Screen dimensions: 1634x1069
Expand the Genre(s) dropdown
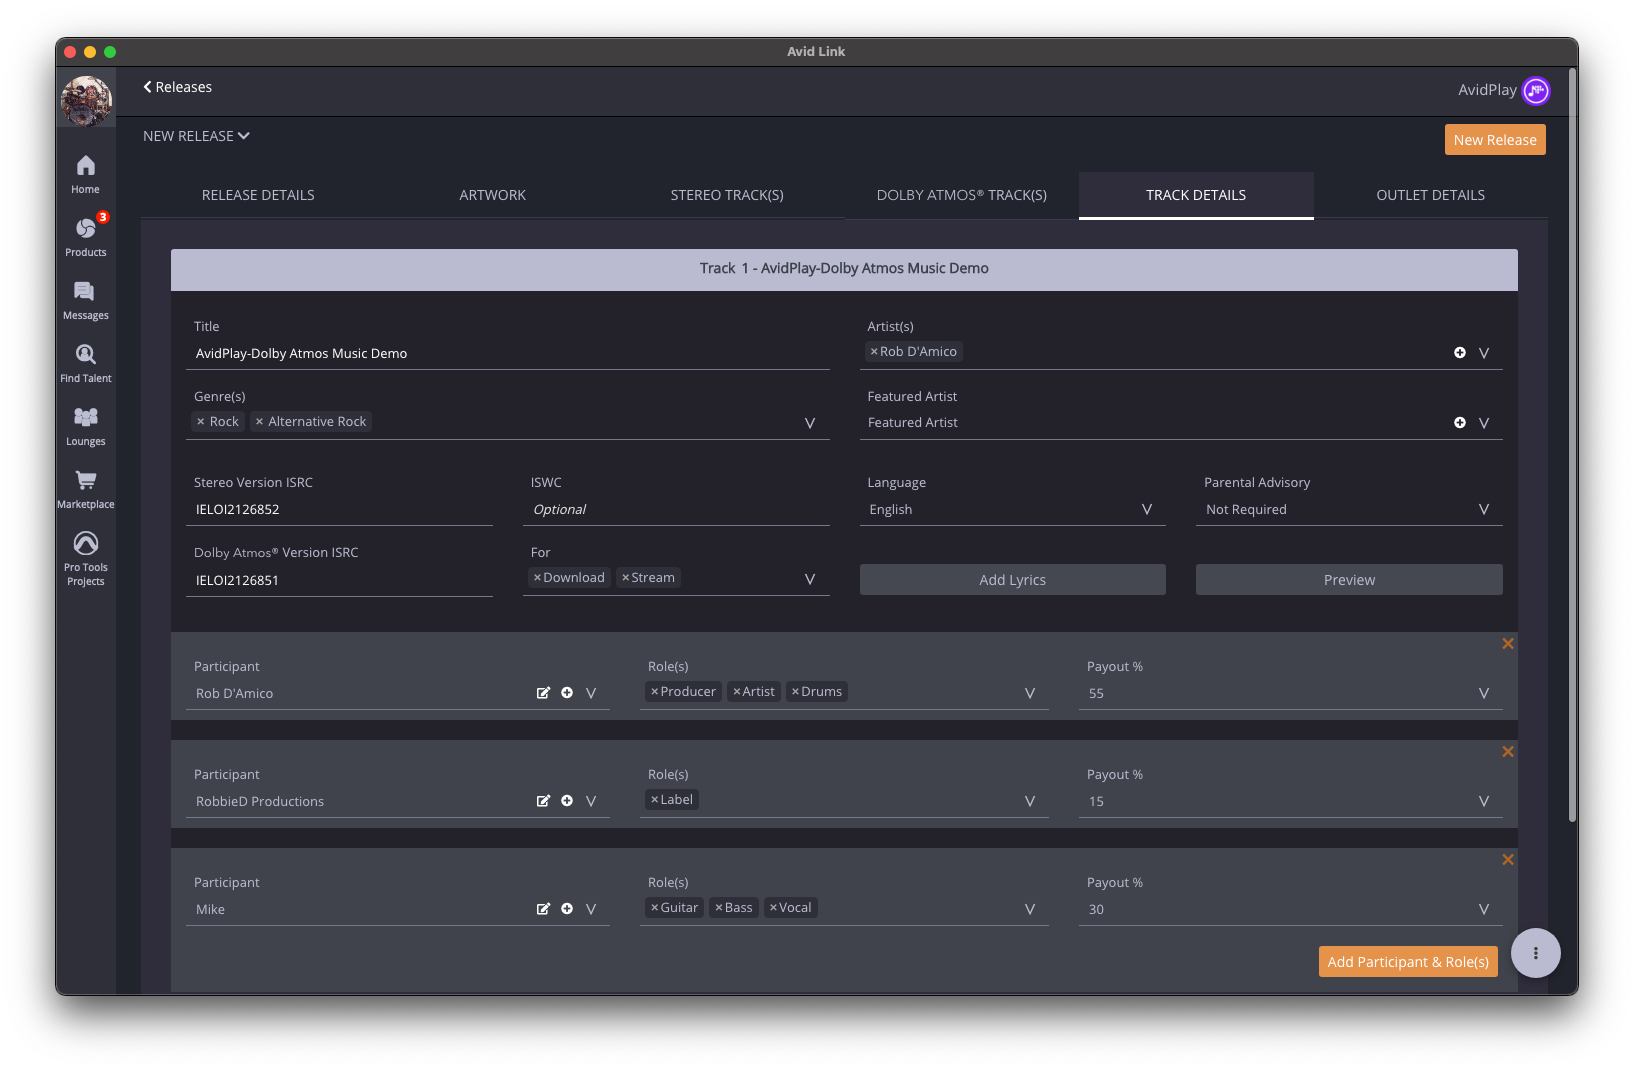click(x=810, y=423)
